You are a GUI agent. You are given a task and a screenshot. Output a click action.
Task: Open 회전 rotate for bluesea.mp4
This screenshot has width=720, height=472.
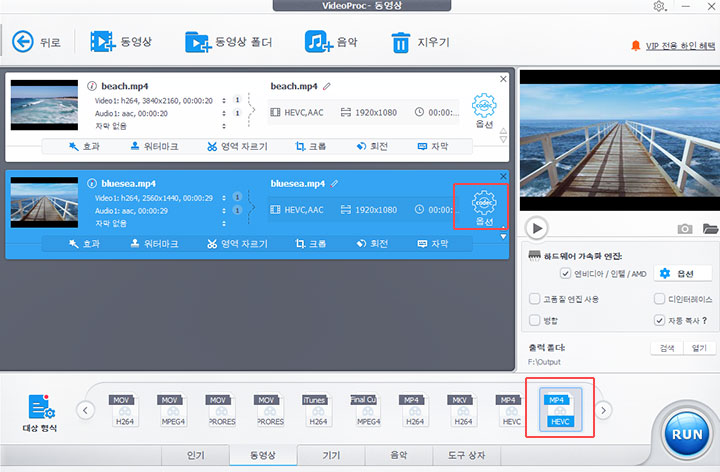click(372, 244)
